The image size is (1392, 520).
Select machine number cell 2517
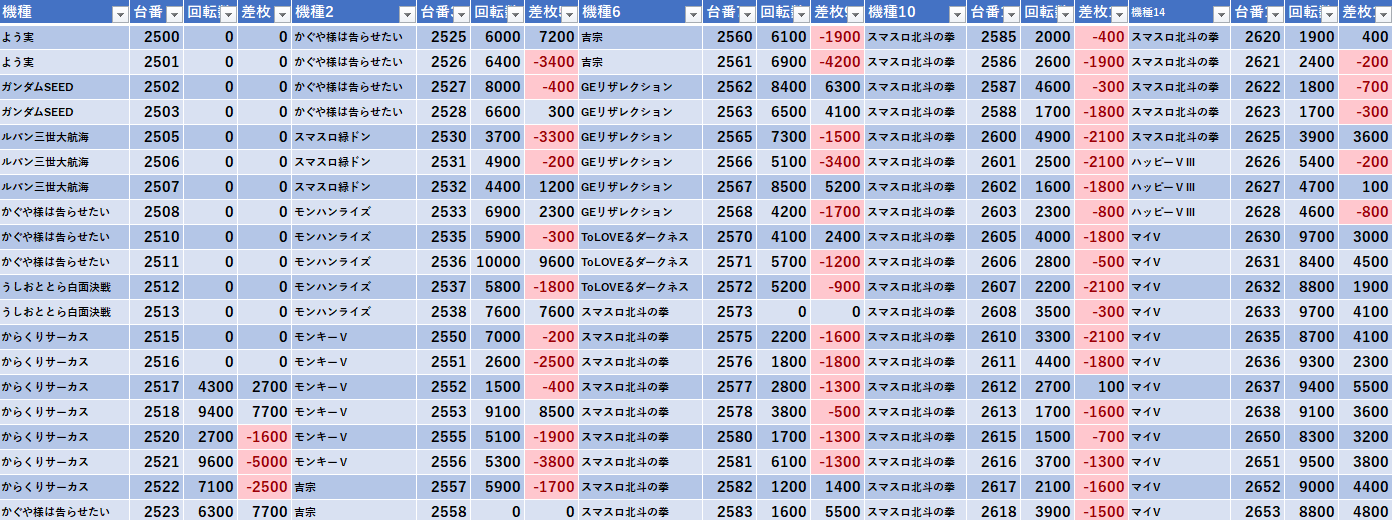click(157, 387)
